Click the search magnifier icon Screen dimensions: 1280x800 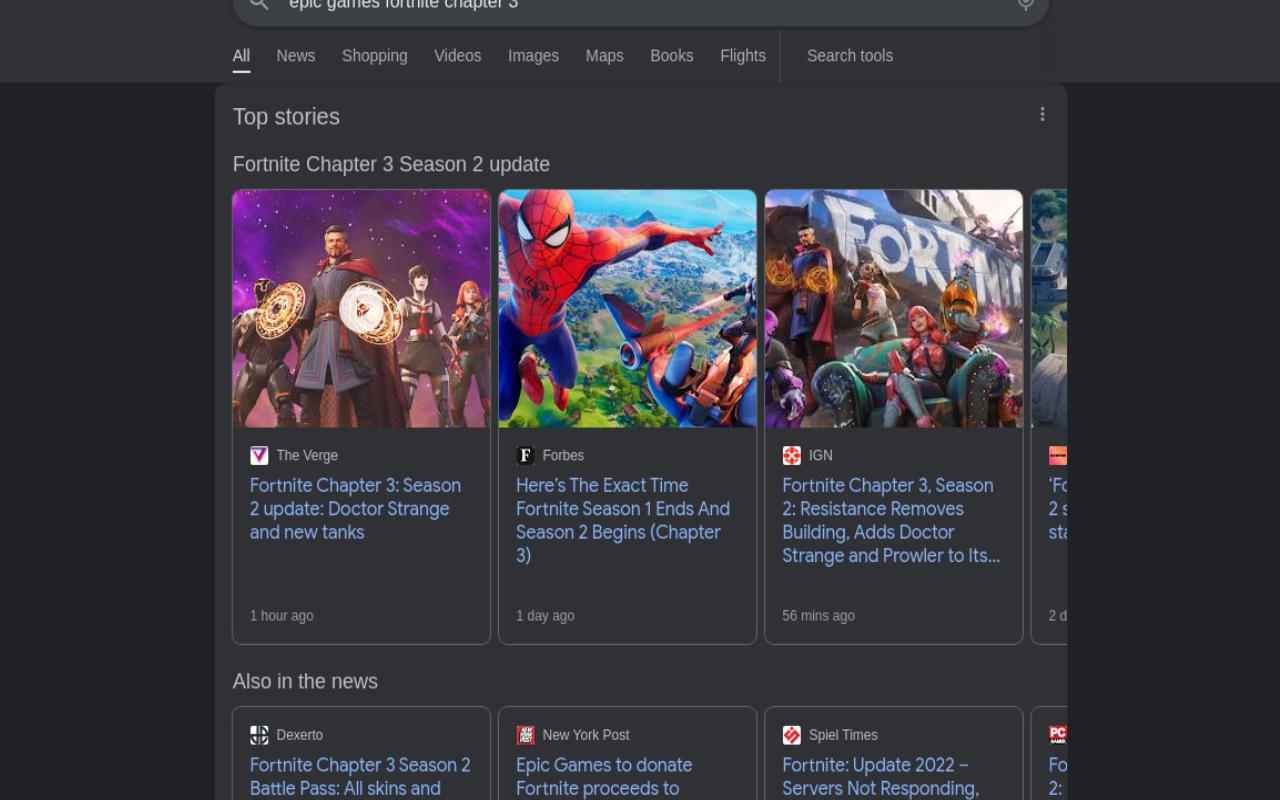click(259, 4)
